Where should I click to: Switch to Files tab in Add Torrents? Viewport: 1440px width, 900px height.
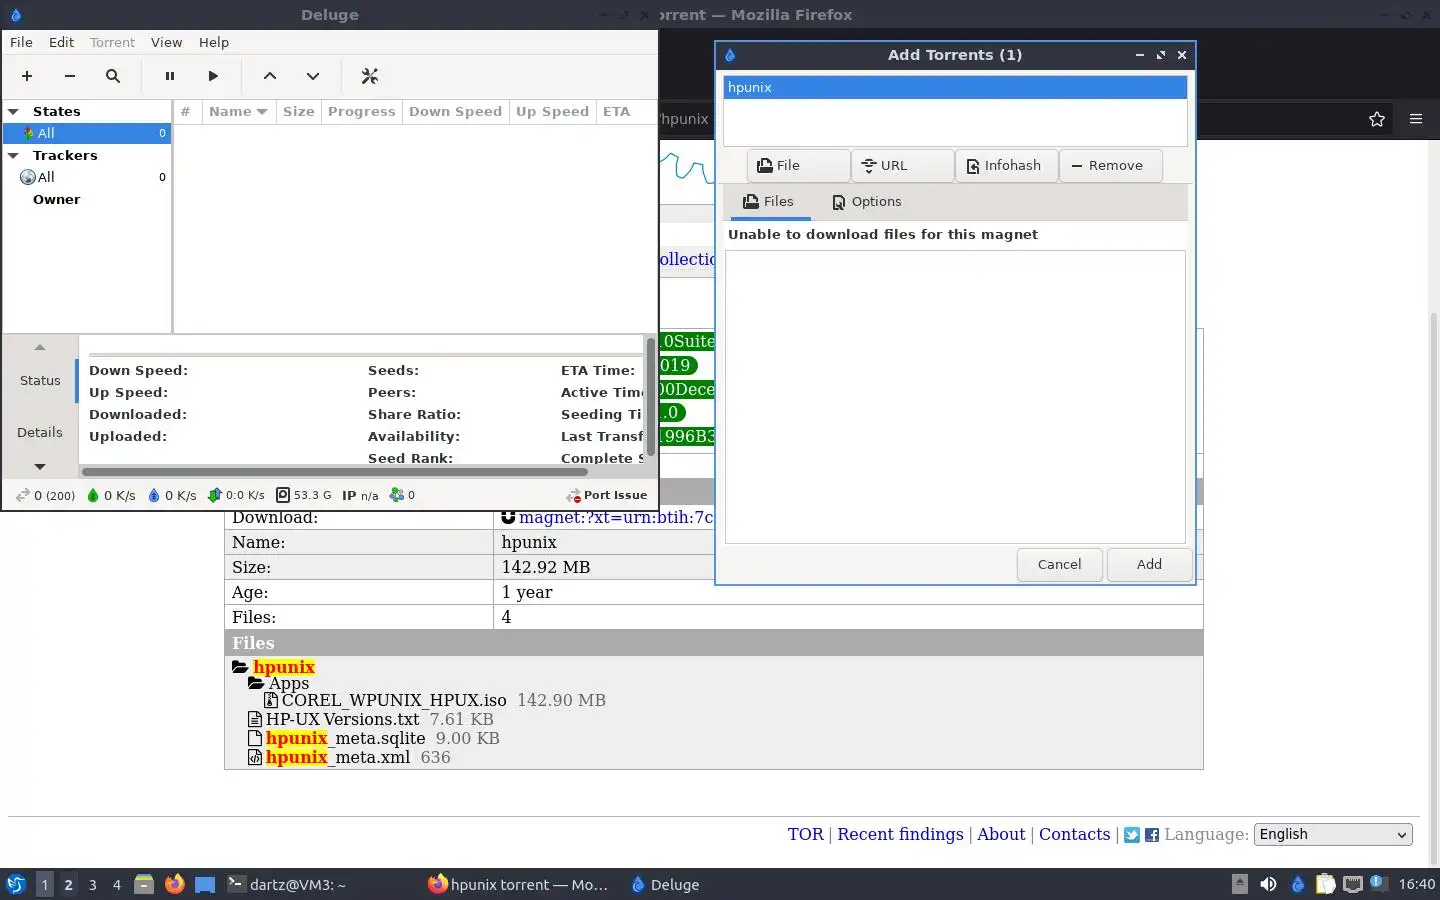(x=768, y=202)
